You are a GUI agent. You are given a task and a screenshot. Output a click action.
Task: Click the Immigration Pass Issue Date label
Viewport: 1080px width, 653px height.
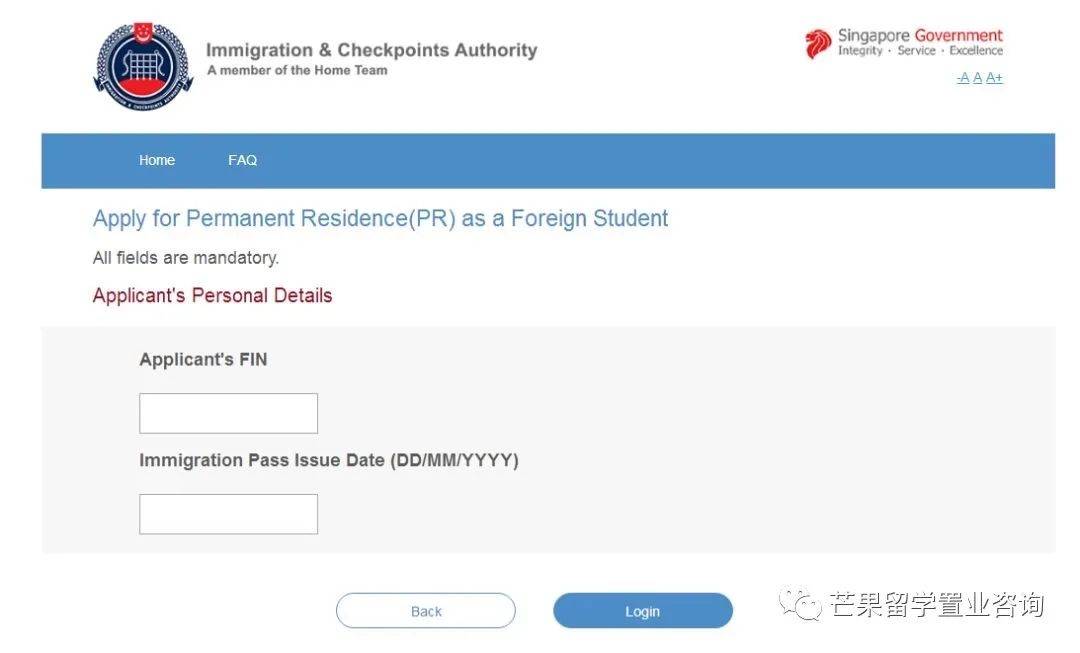pyautogui.click(x=328, y=460)
